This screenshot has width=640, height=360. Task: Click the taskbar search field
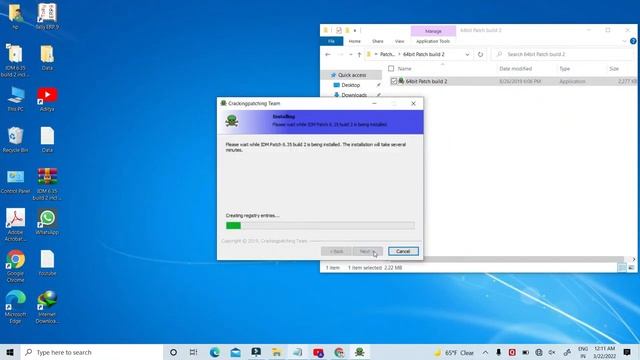pyautogui.click(x=91, y=352)
